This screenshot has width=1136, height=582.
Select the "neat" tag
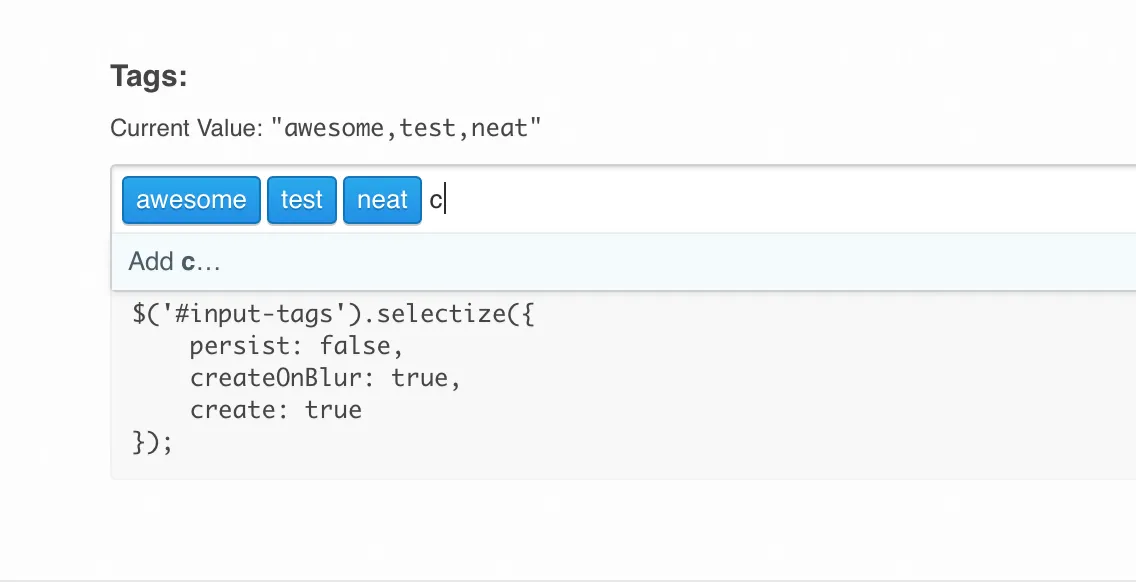coord(382,200)
